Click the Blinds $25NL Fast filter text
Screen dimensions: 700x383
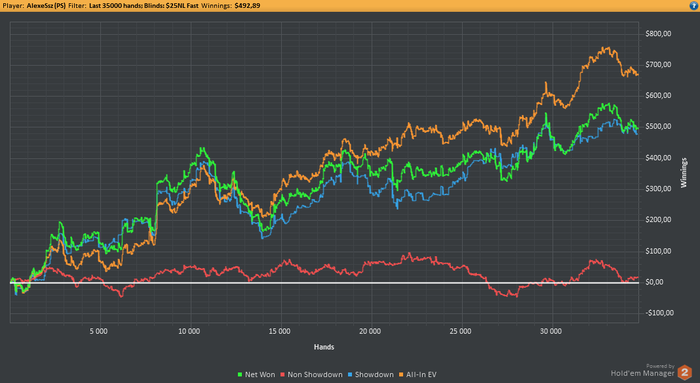tap(171, 6)
